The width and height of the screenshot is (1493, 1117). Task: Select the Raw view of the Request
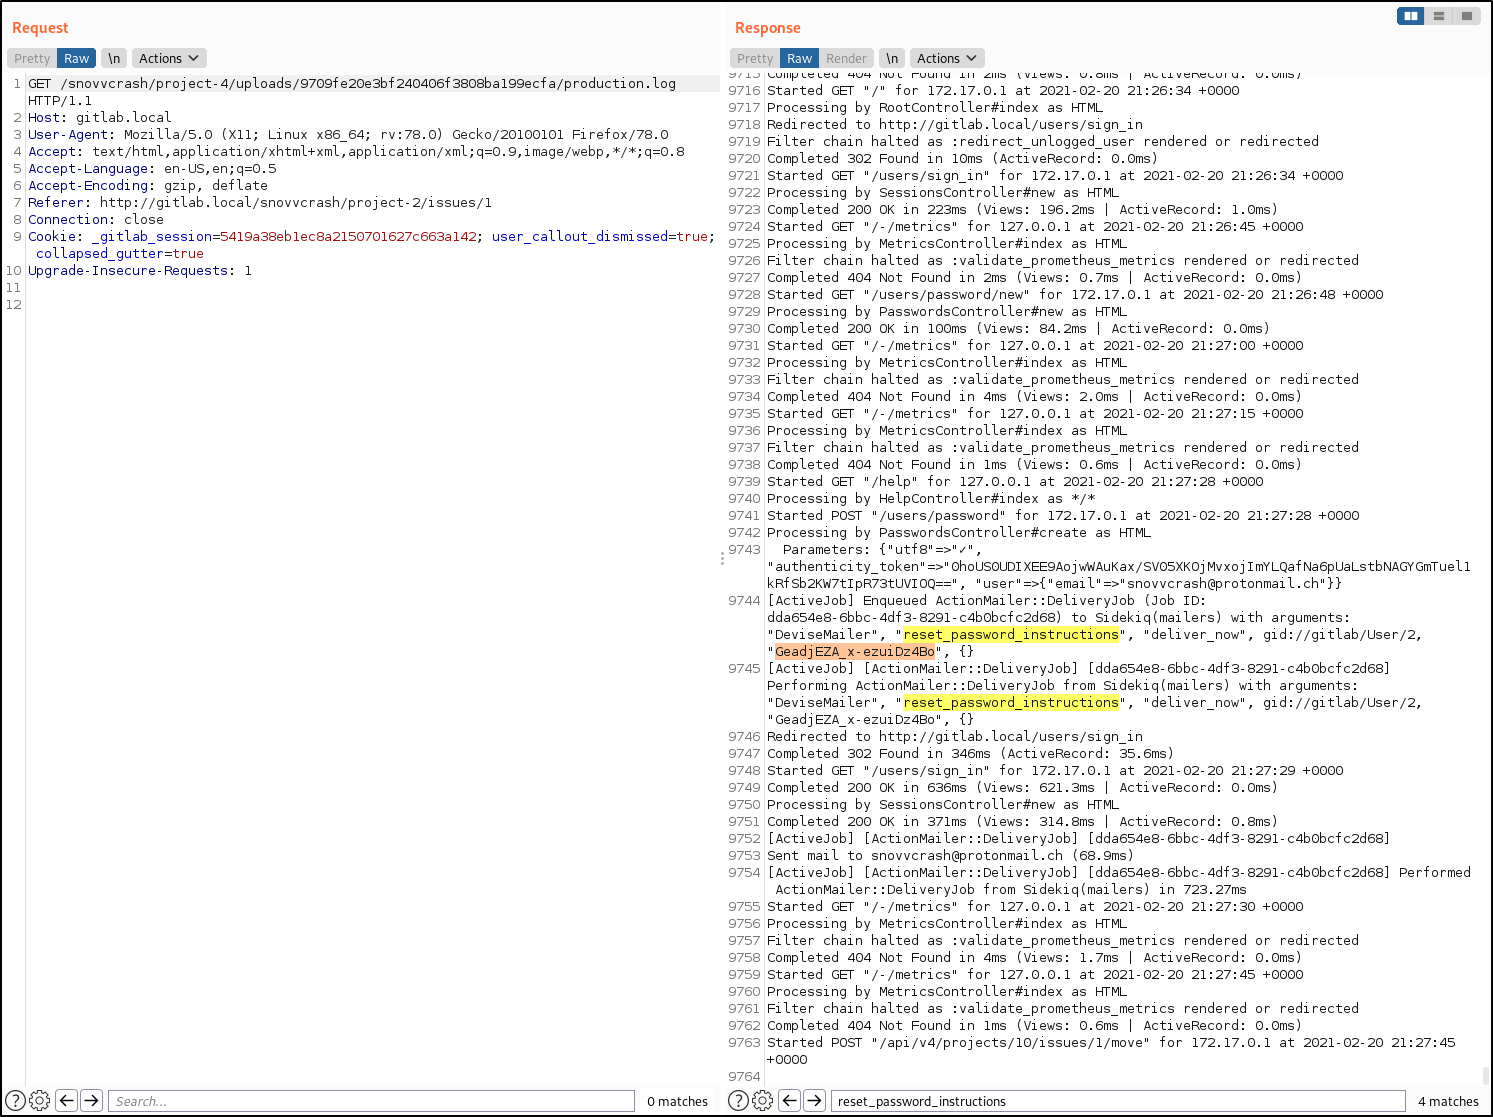(75, 57)
